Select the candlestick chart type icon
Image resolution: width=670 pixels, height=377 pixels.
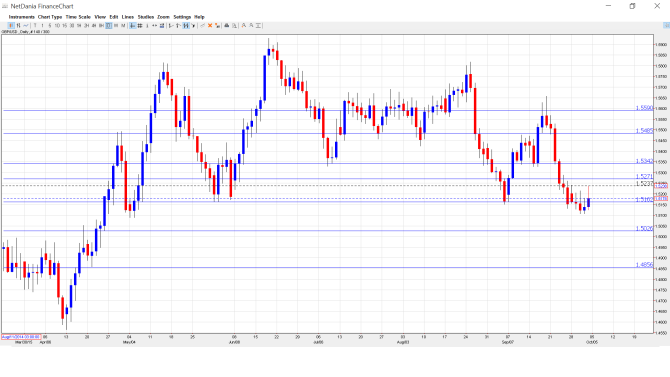coord(11,26)
